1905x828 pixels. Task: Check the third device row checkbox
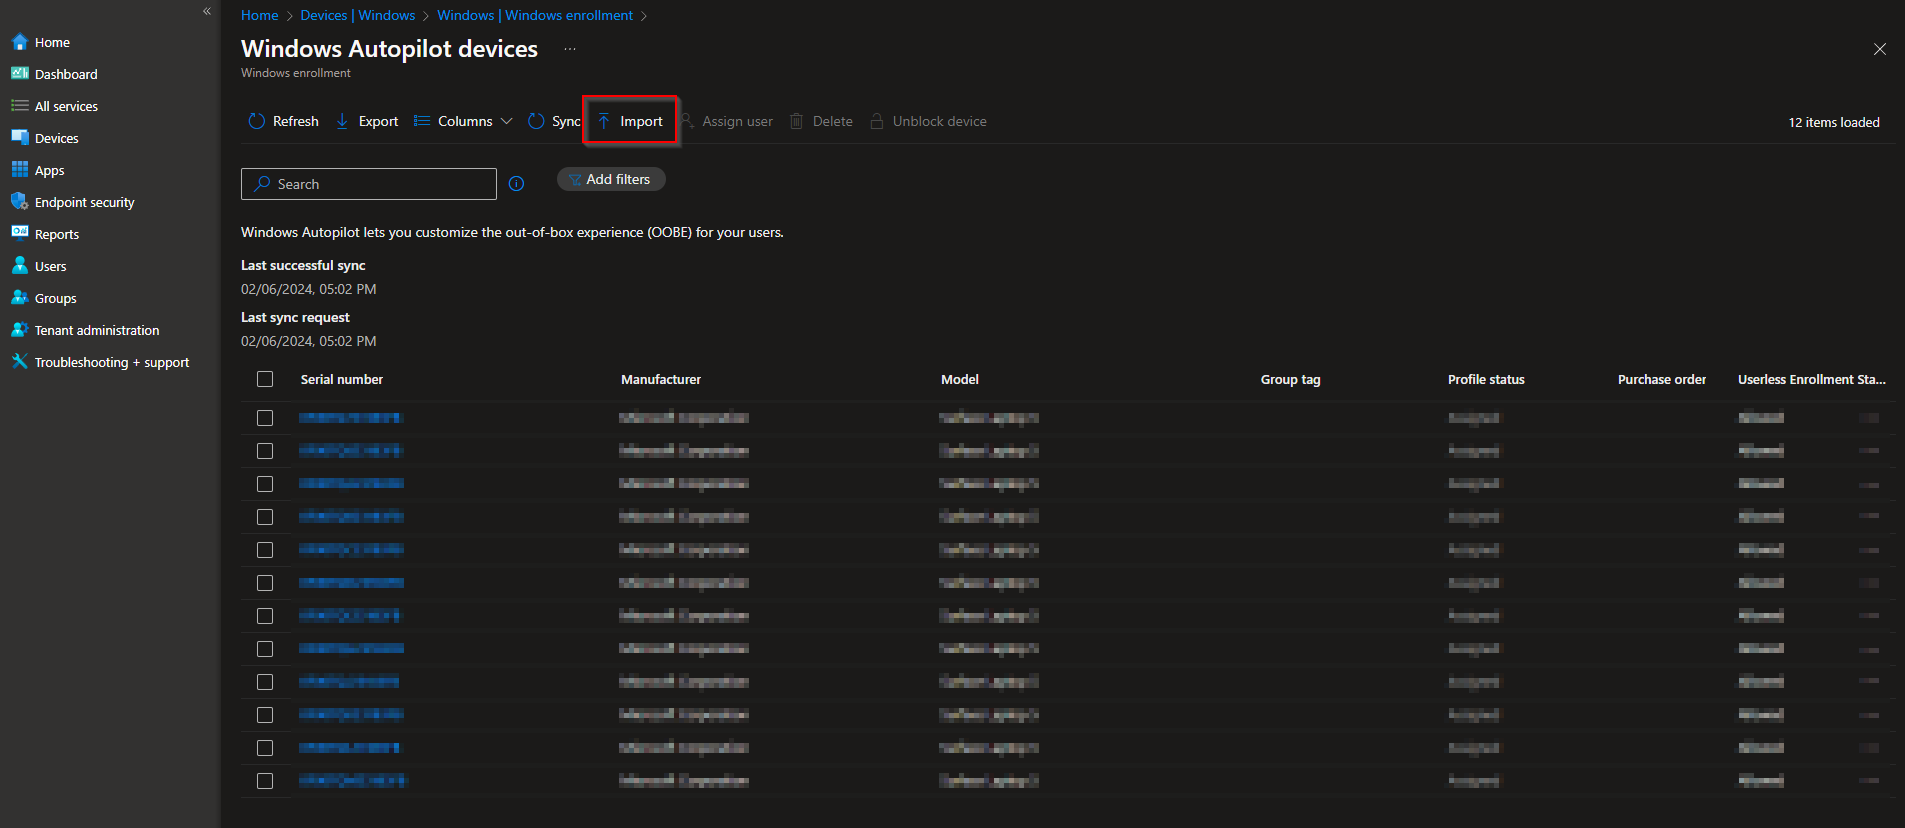pyautogui.click(x=265, y=484)
